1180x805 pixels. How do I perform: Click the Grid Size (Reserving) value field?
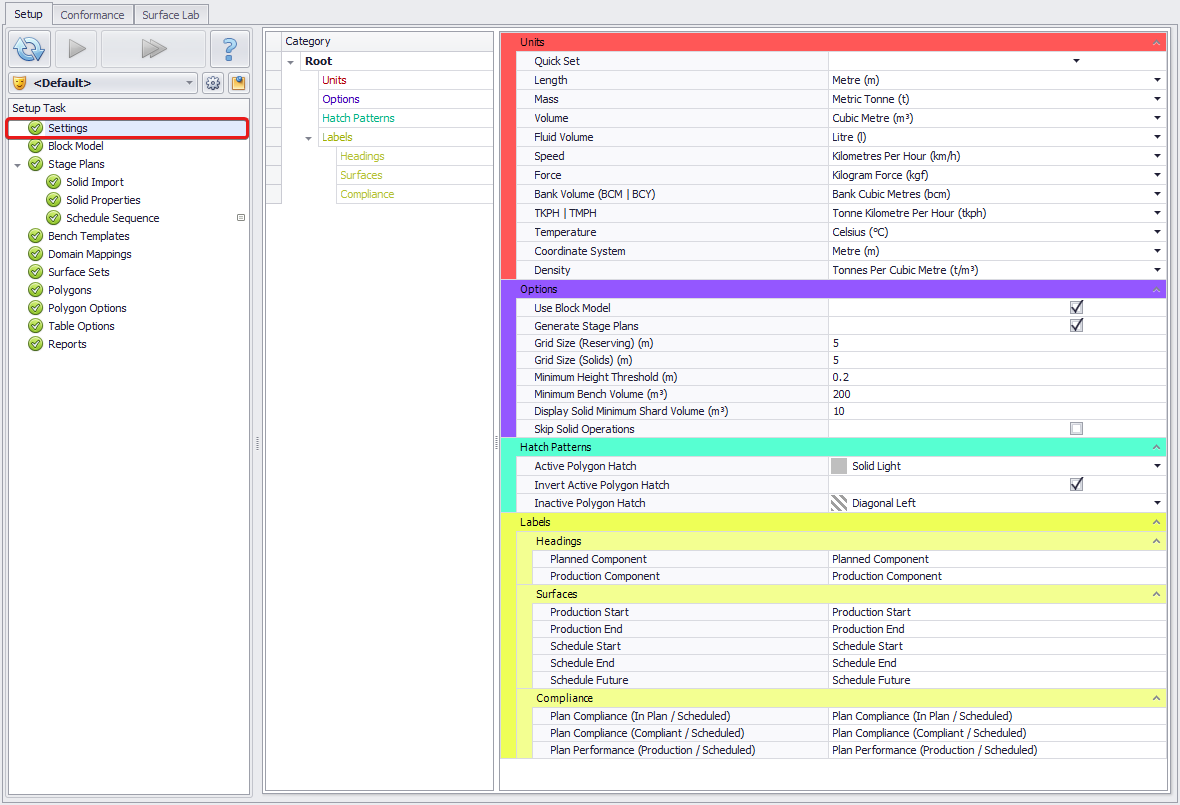coord(995,343)
